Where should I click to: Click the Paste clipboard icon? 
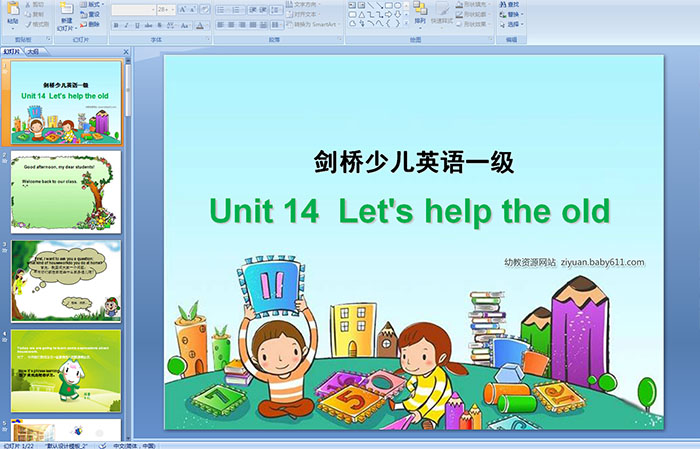tap(13, 9)
